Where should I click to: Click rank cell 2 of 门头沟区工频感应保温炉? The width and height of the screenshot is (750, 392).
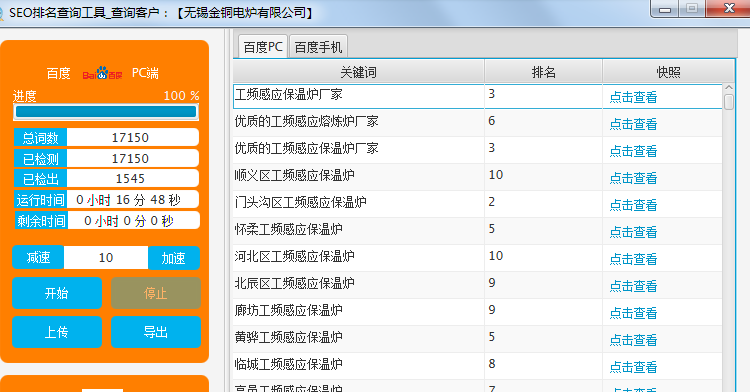543,204
